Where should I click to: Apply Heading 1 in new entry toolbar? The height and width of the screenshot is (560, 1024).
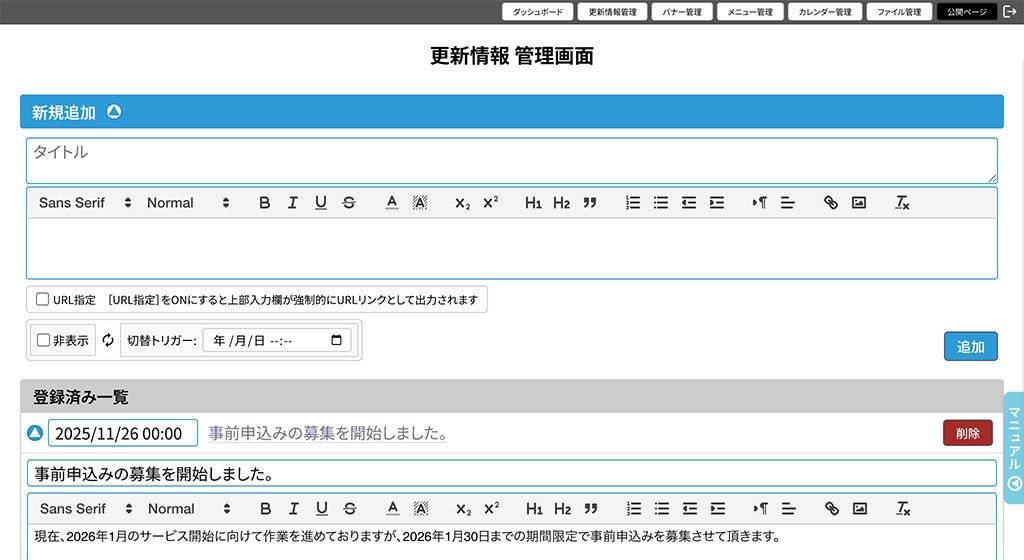point(533,203)
